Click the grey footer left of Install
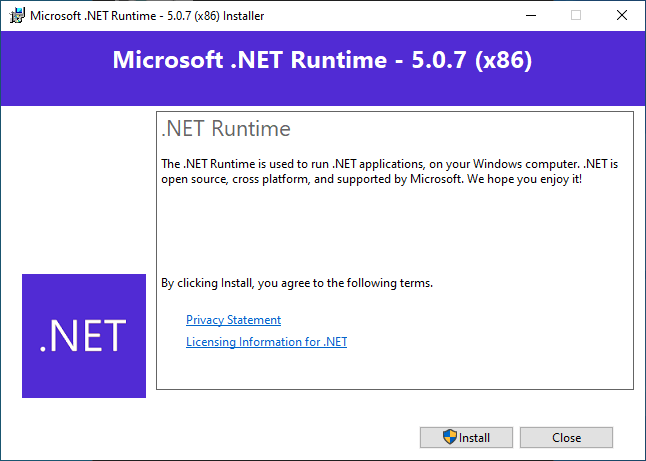This screenshot has width=646, height=461. 200,437
